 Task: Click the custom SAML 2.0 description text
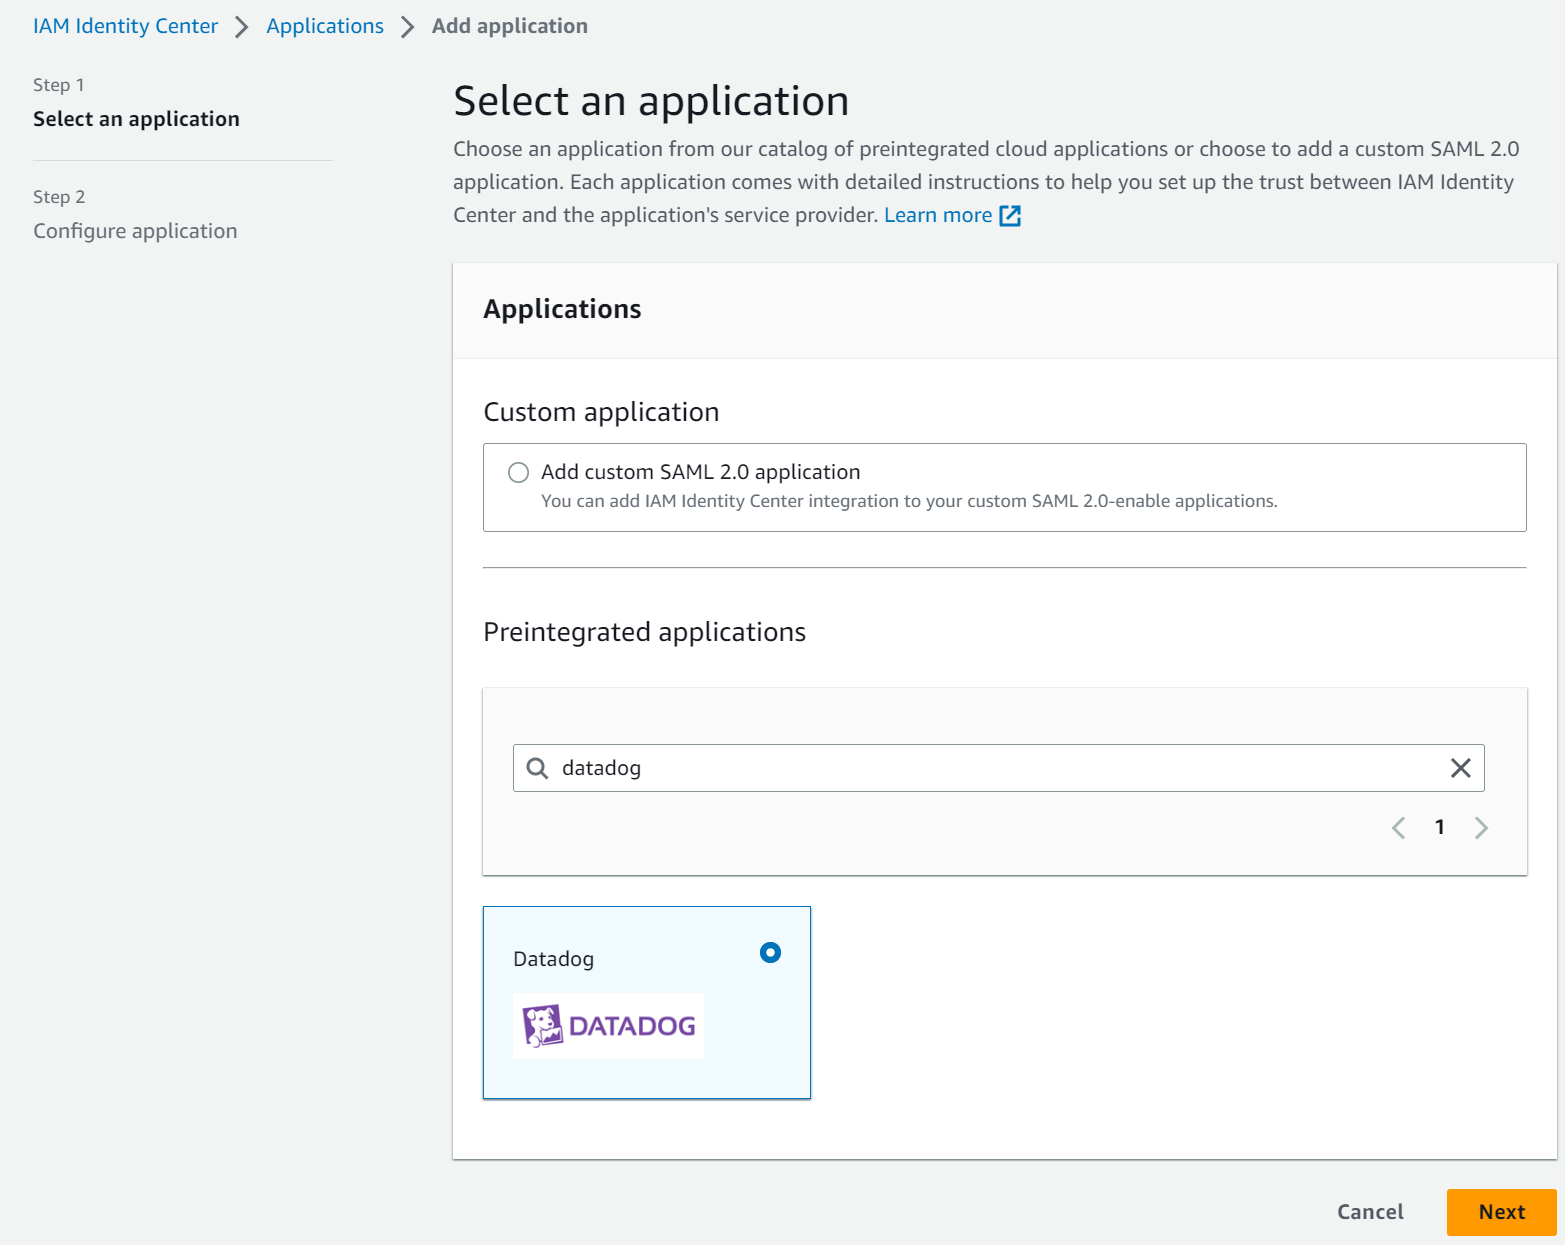(x=909, y=501)
